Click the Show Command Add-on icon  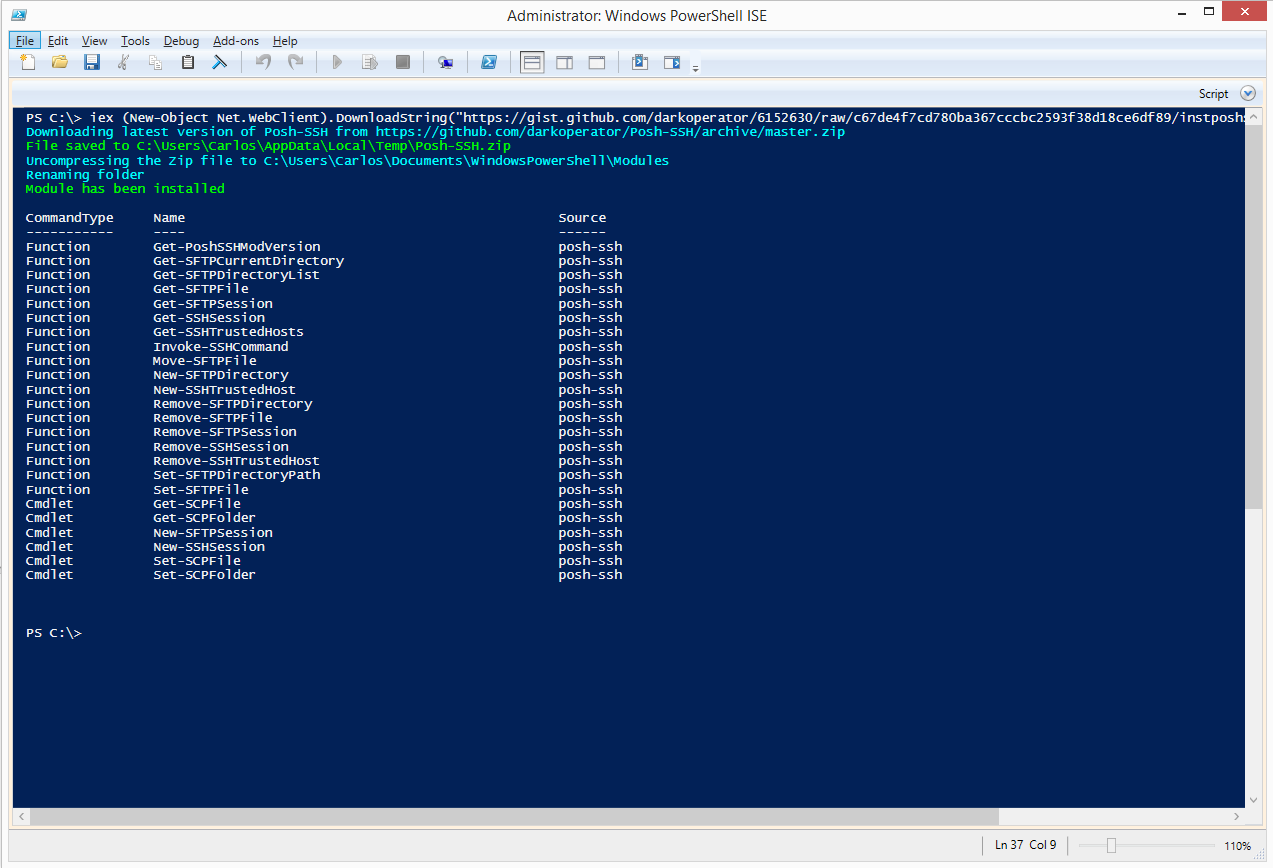(672, 63)
